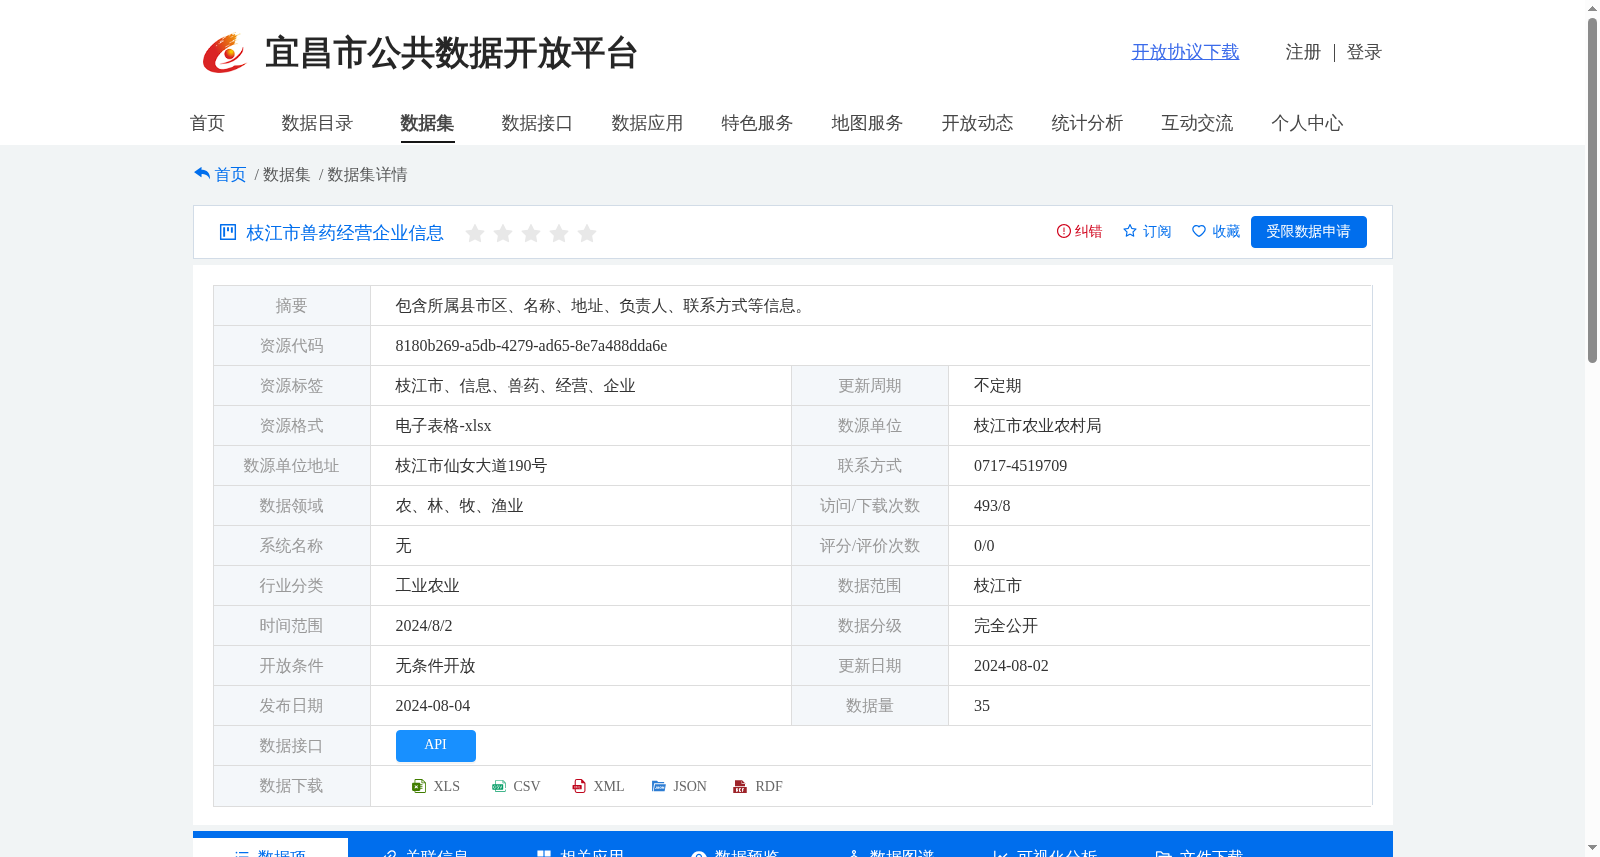The width and height of the screenshot is (1600, 857).
Task: Download the dataset as XLS
Action: (436, 786)
